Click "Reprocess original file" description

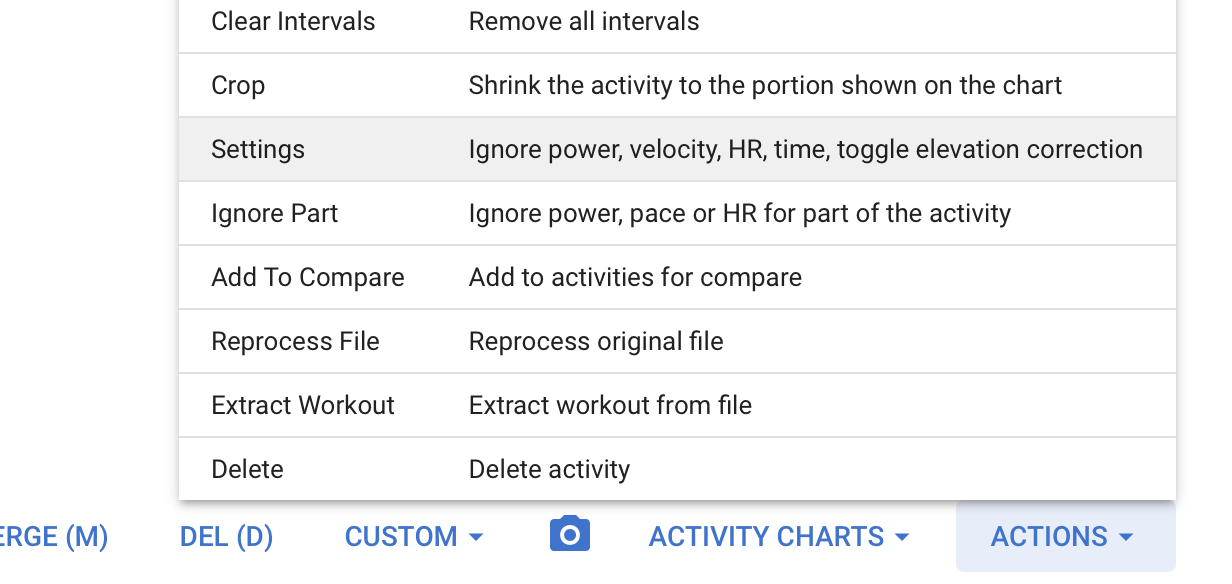click(596, 341)
